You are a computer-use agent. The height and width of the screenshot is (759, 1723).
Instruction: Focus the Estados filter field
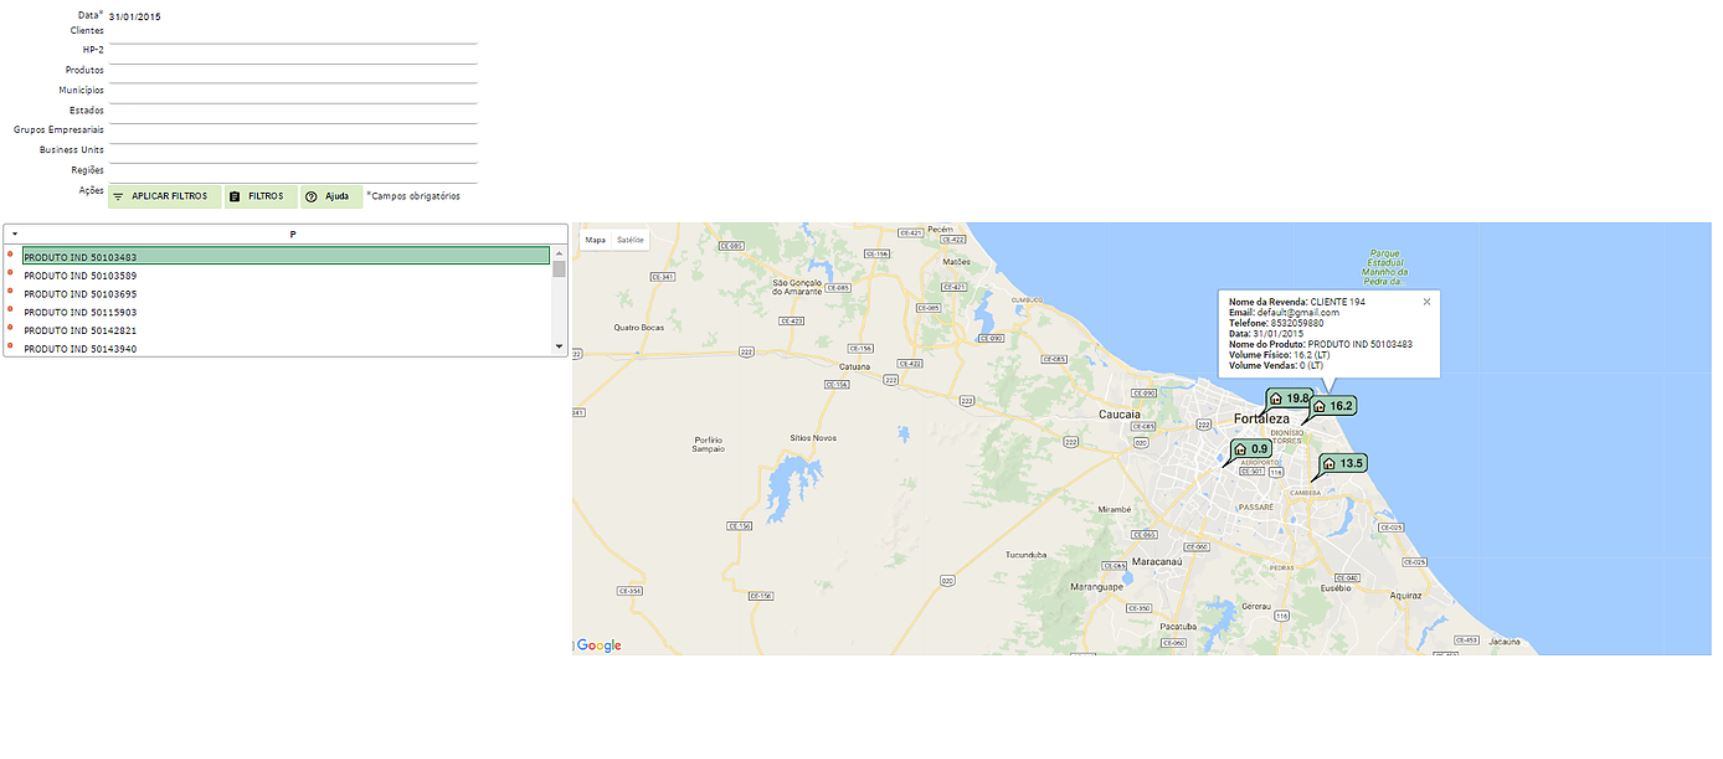point(293,115)
